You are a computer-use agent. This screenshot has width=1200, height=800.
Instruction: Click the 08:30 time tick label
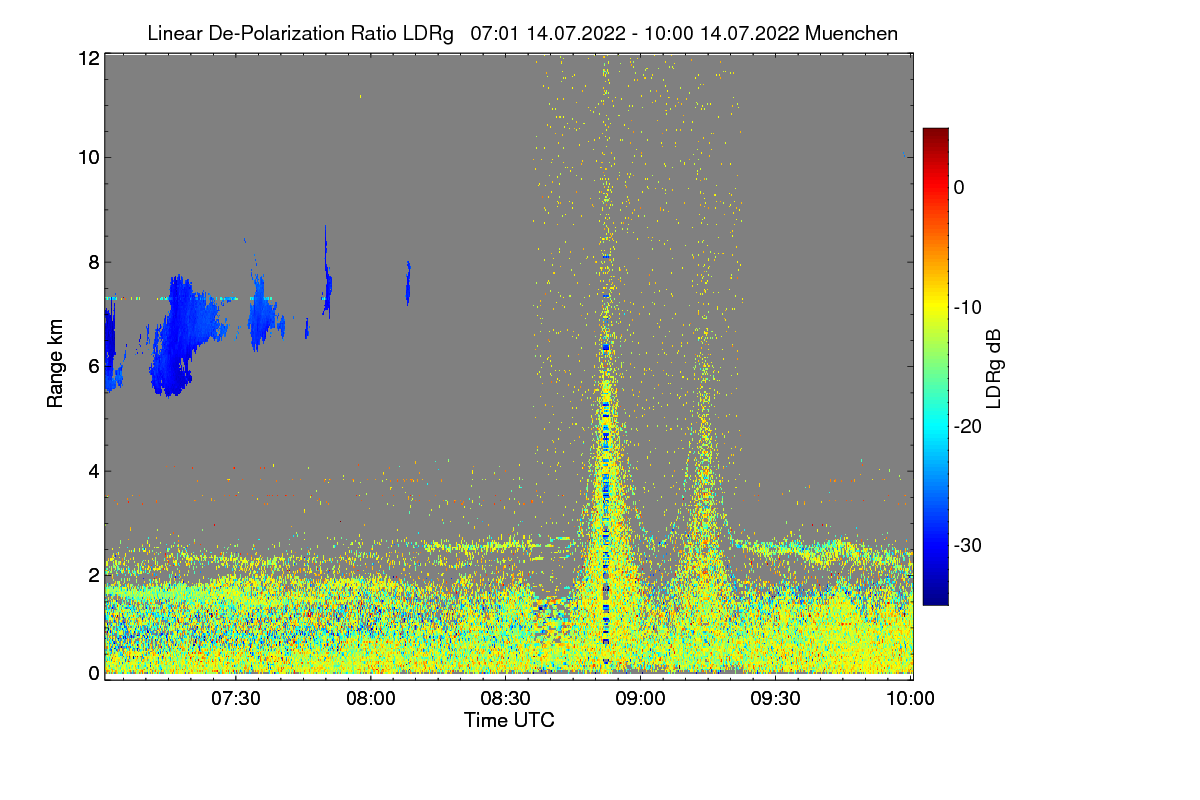point(506,699)
